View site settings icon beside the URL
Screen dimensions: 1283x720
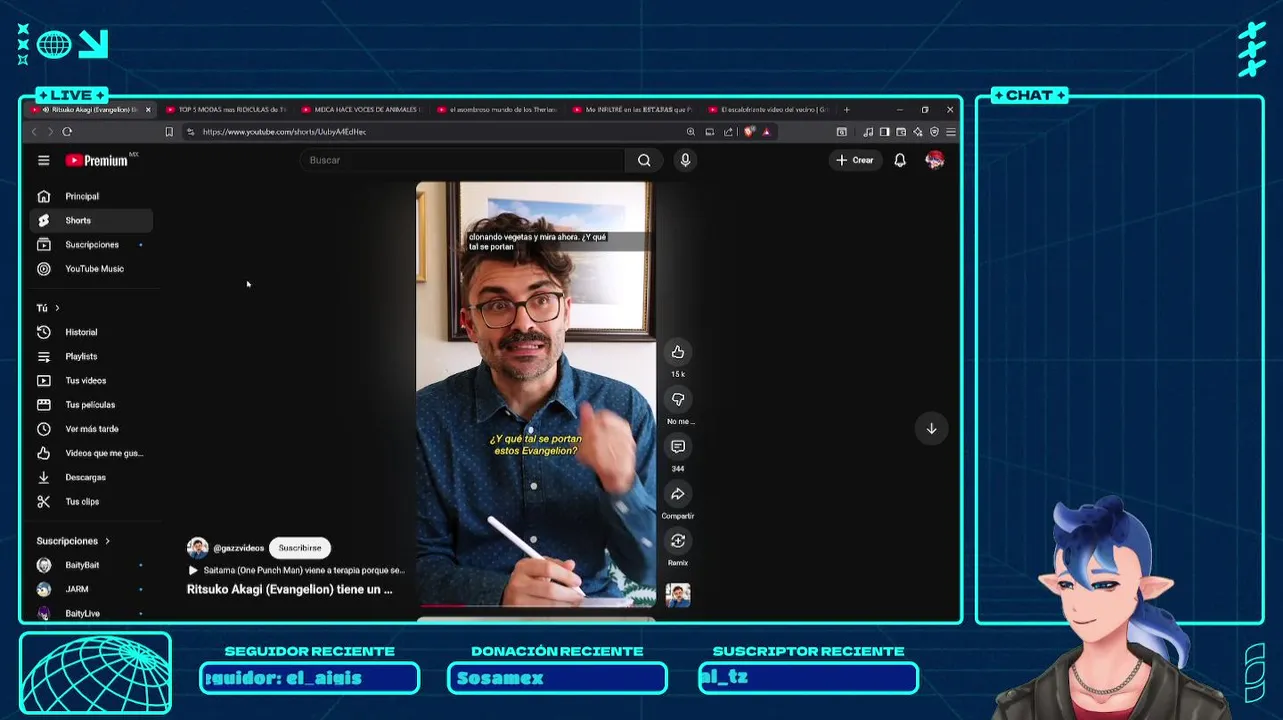pos(191,132)
